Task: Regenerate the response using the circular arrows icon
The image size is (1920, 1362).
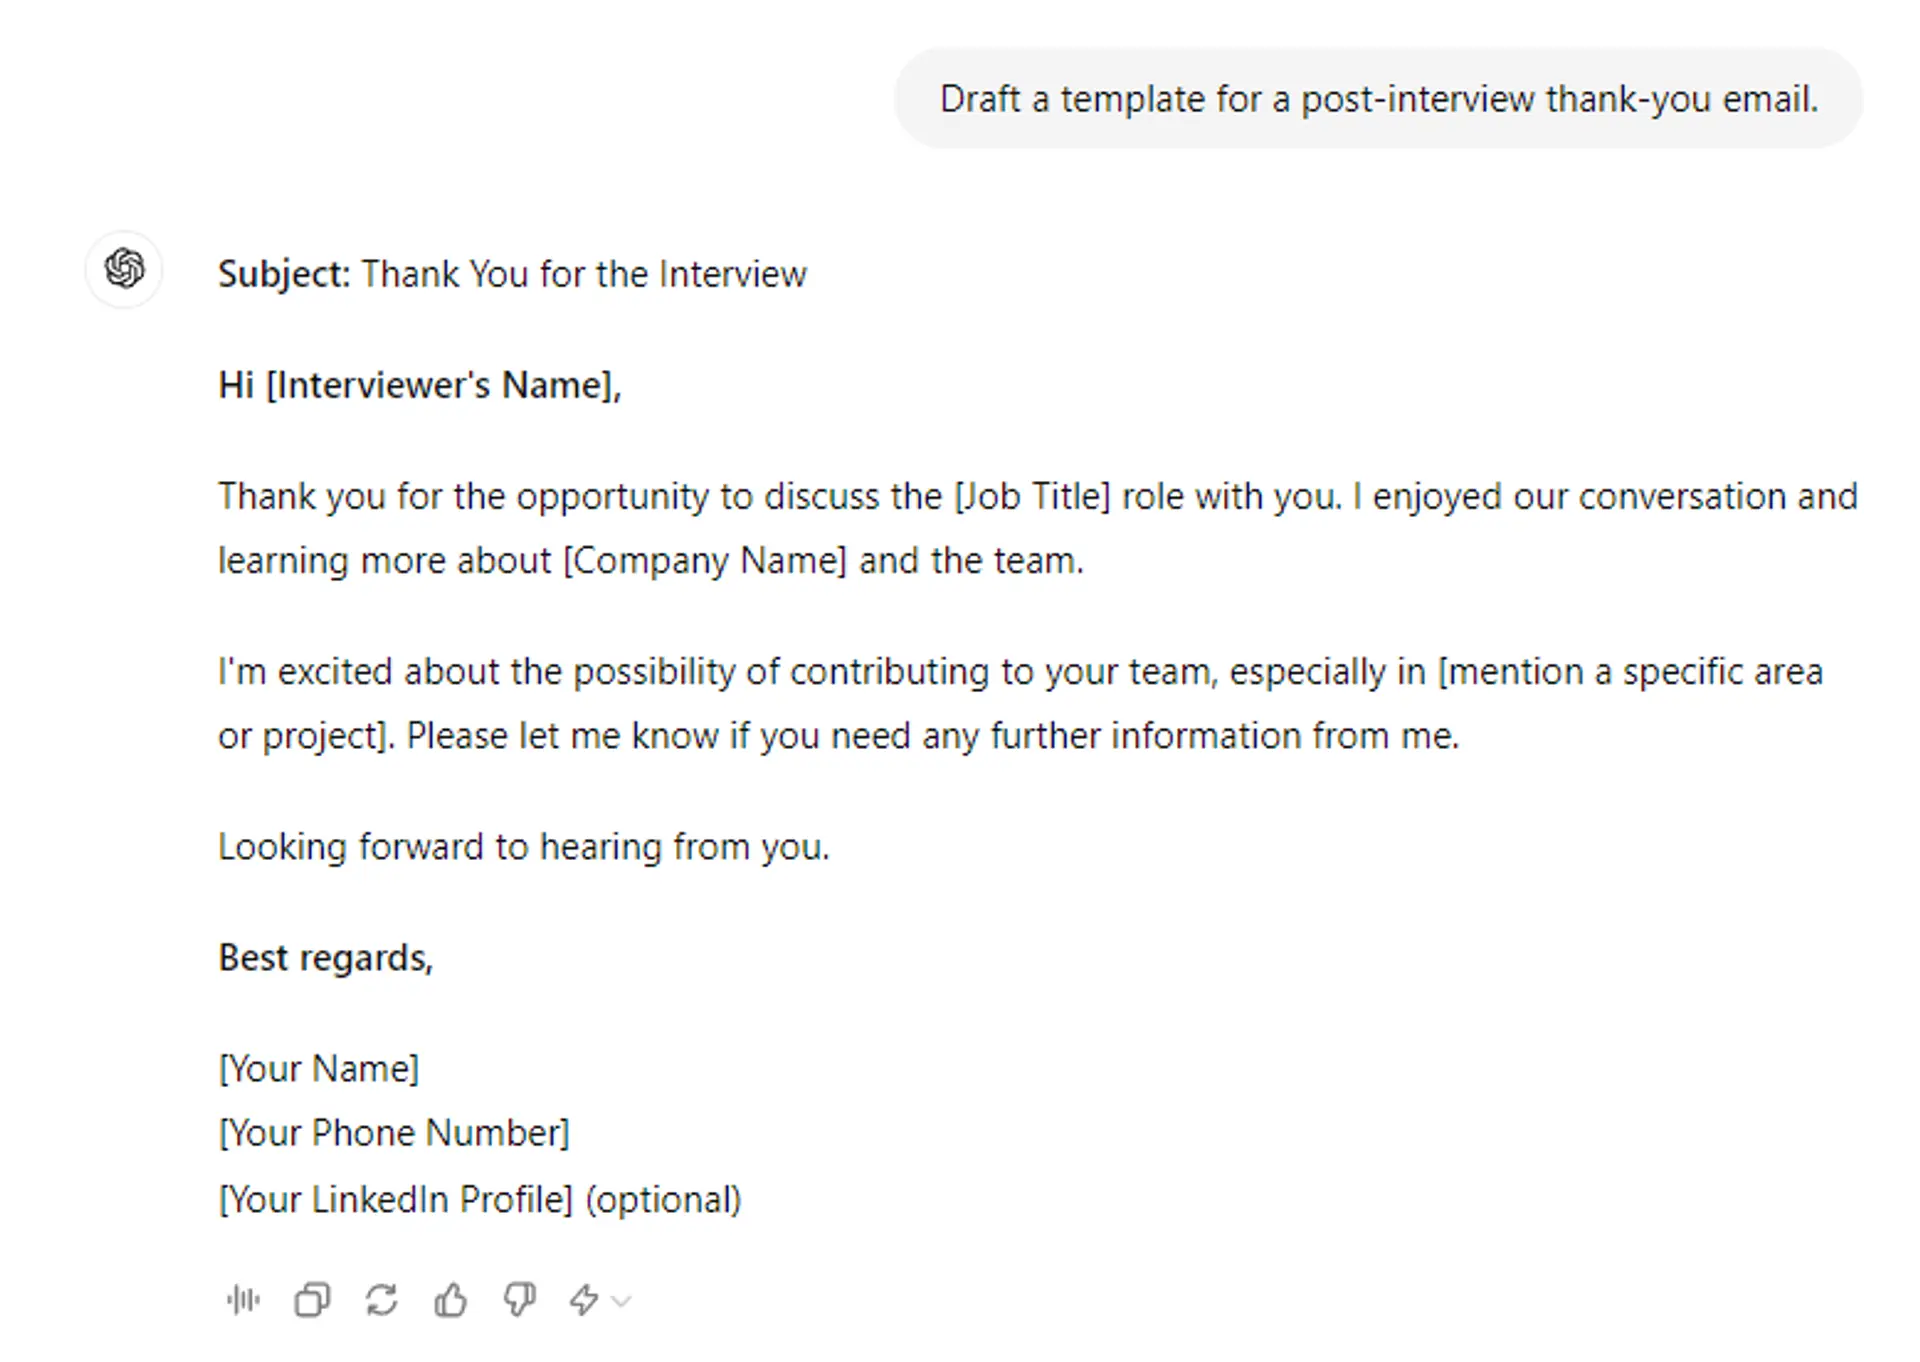Action: pyautogui.click(x=381, y=1300)
